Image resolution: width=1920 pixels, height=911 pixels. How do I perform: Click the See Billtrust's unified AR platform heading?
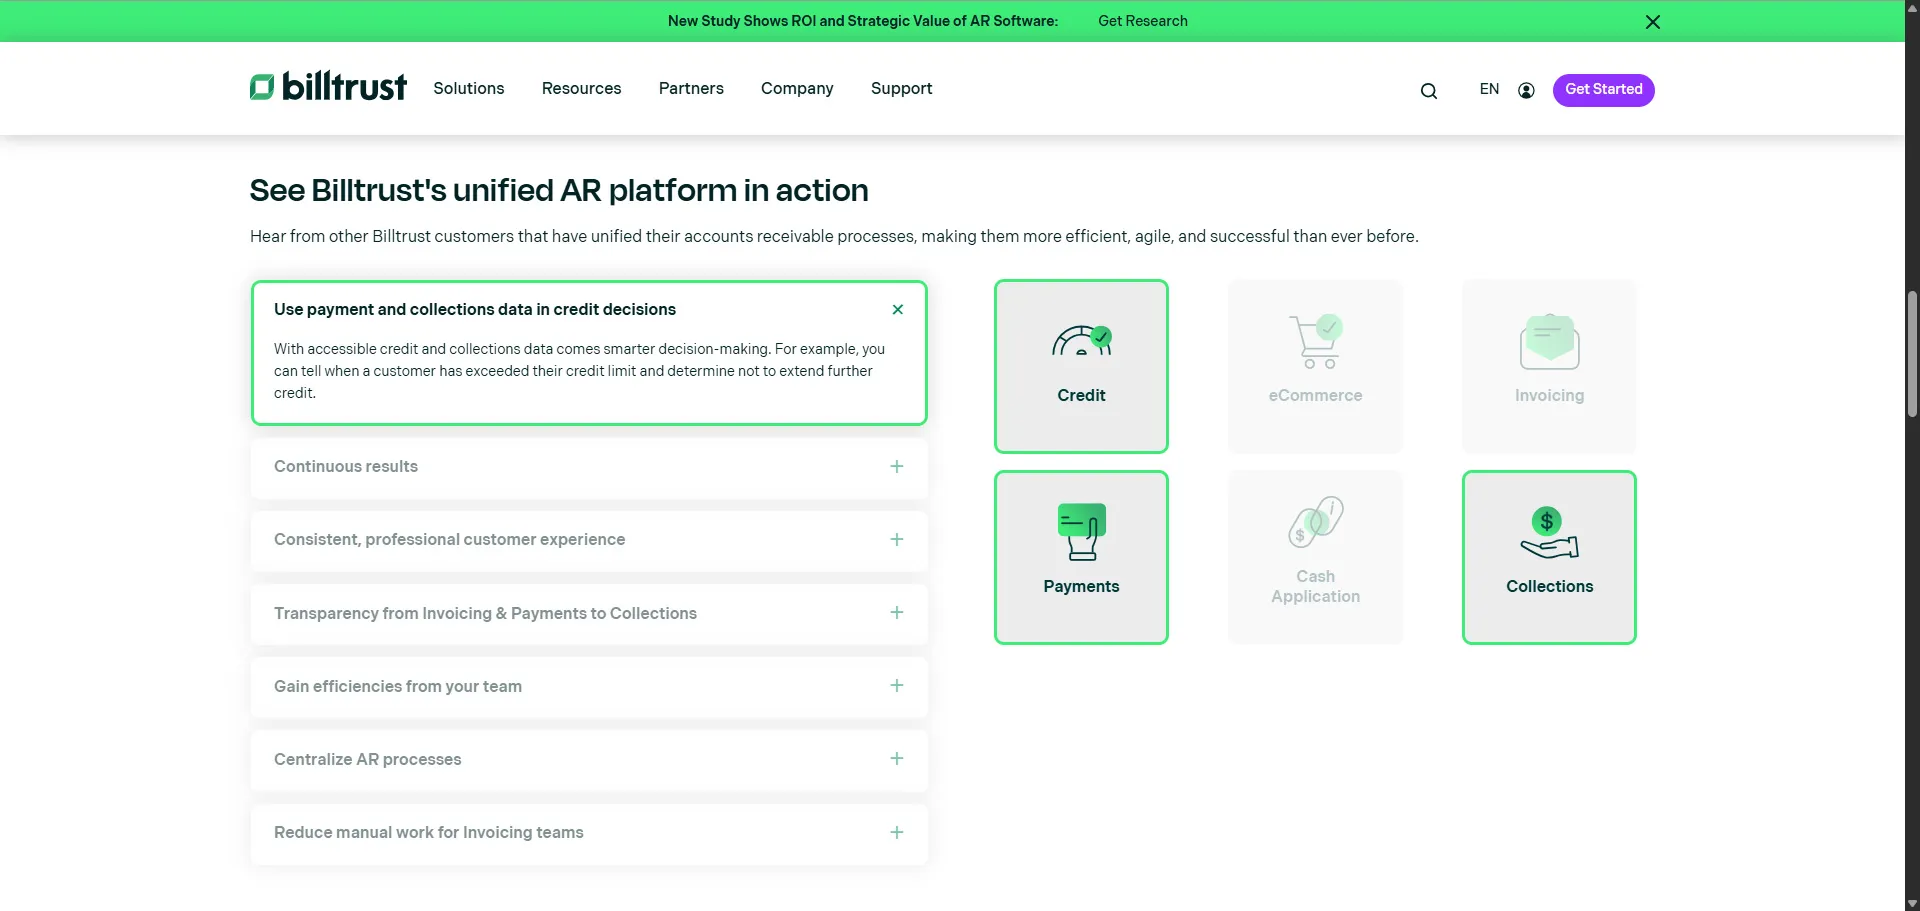point(559,191)
